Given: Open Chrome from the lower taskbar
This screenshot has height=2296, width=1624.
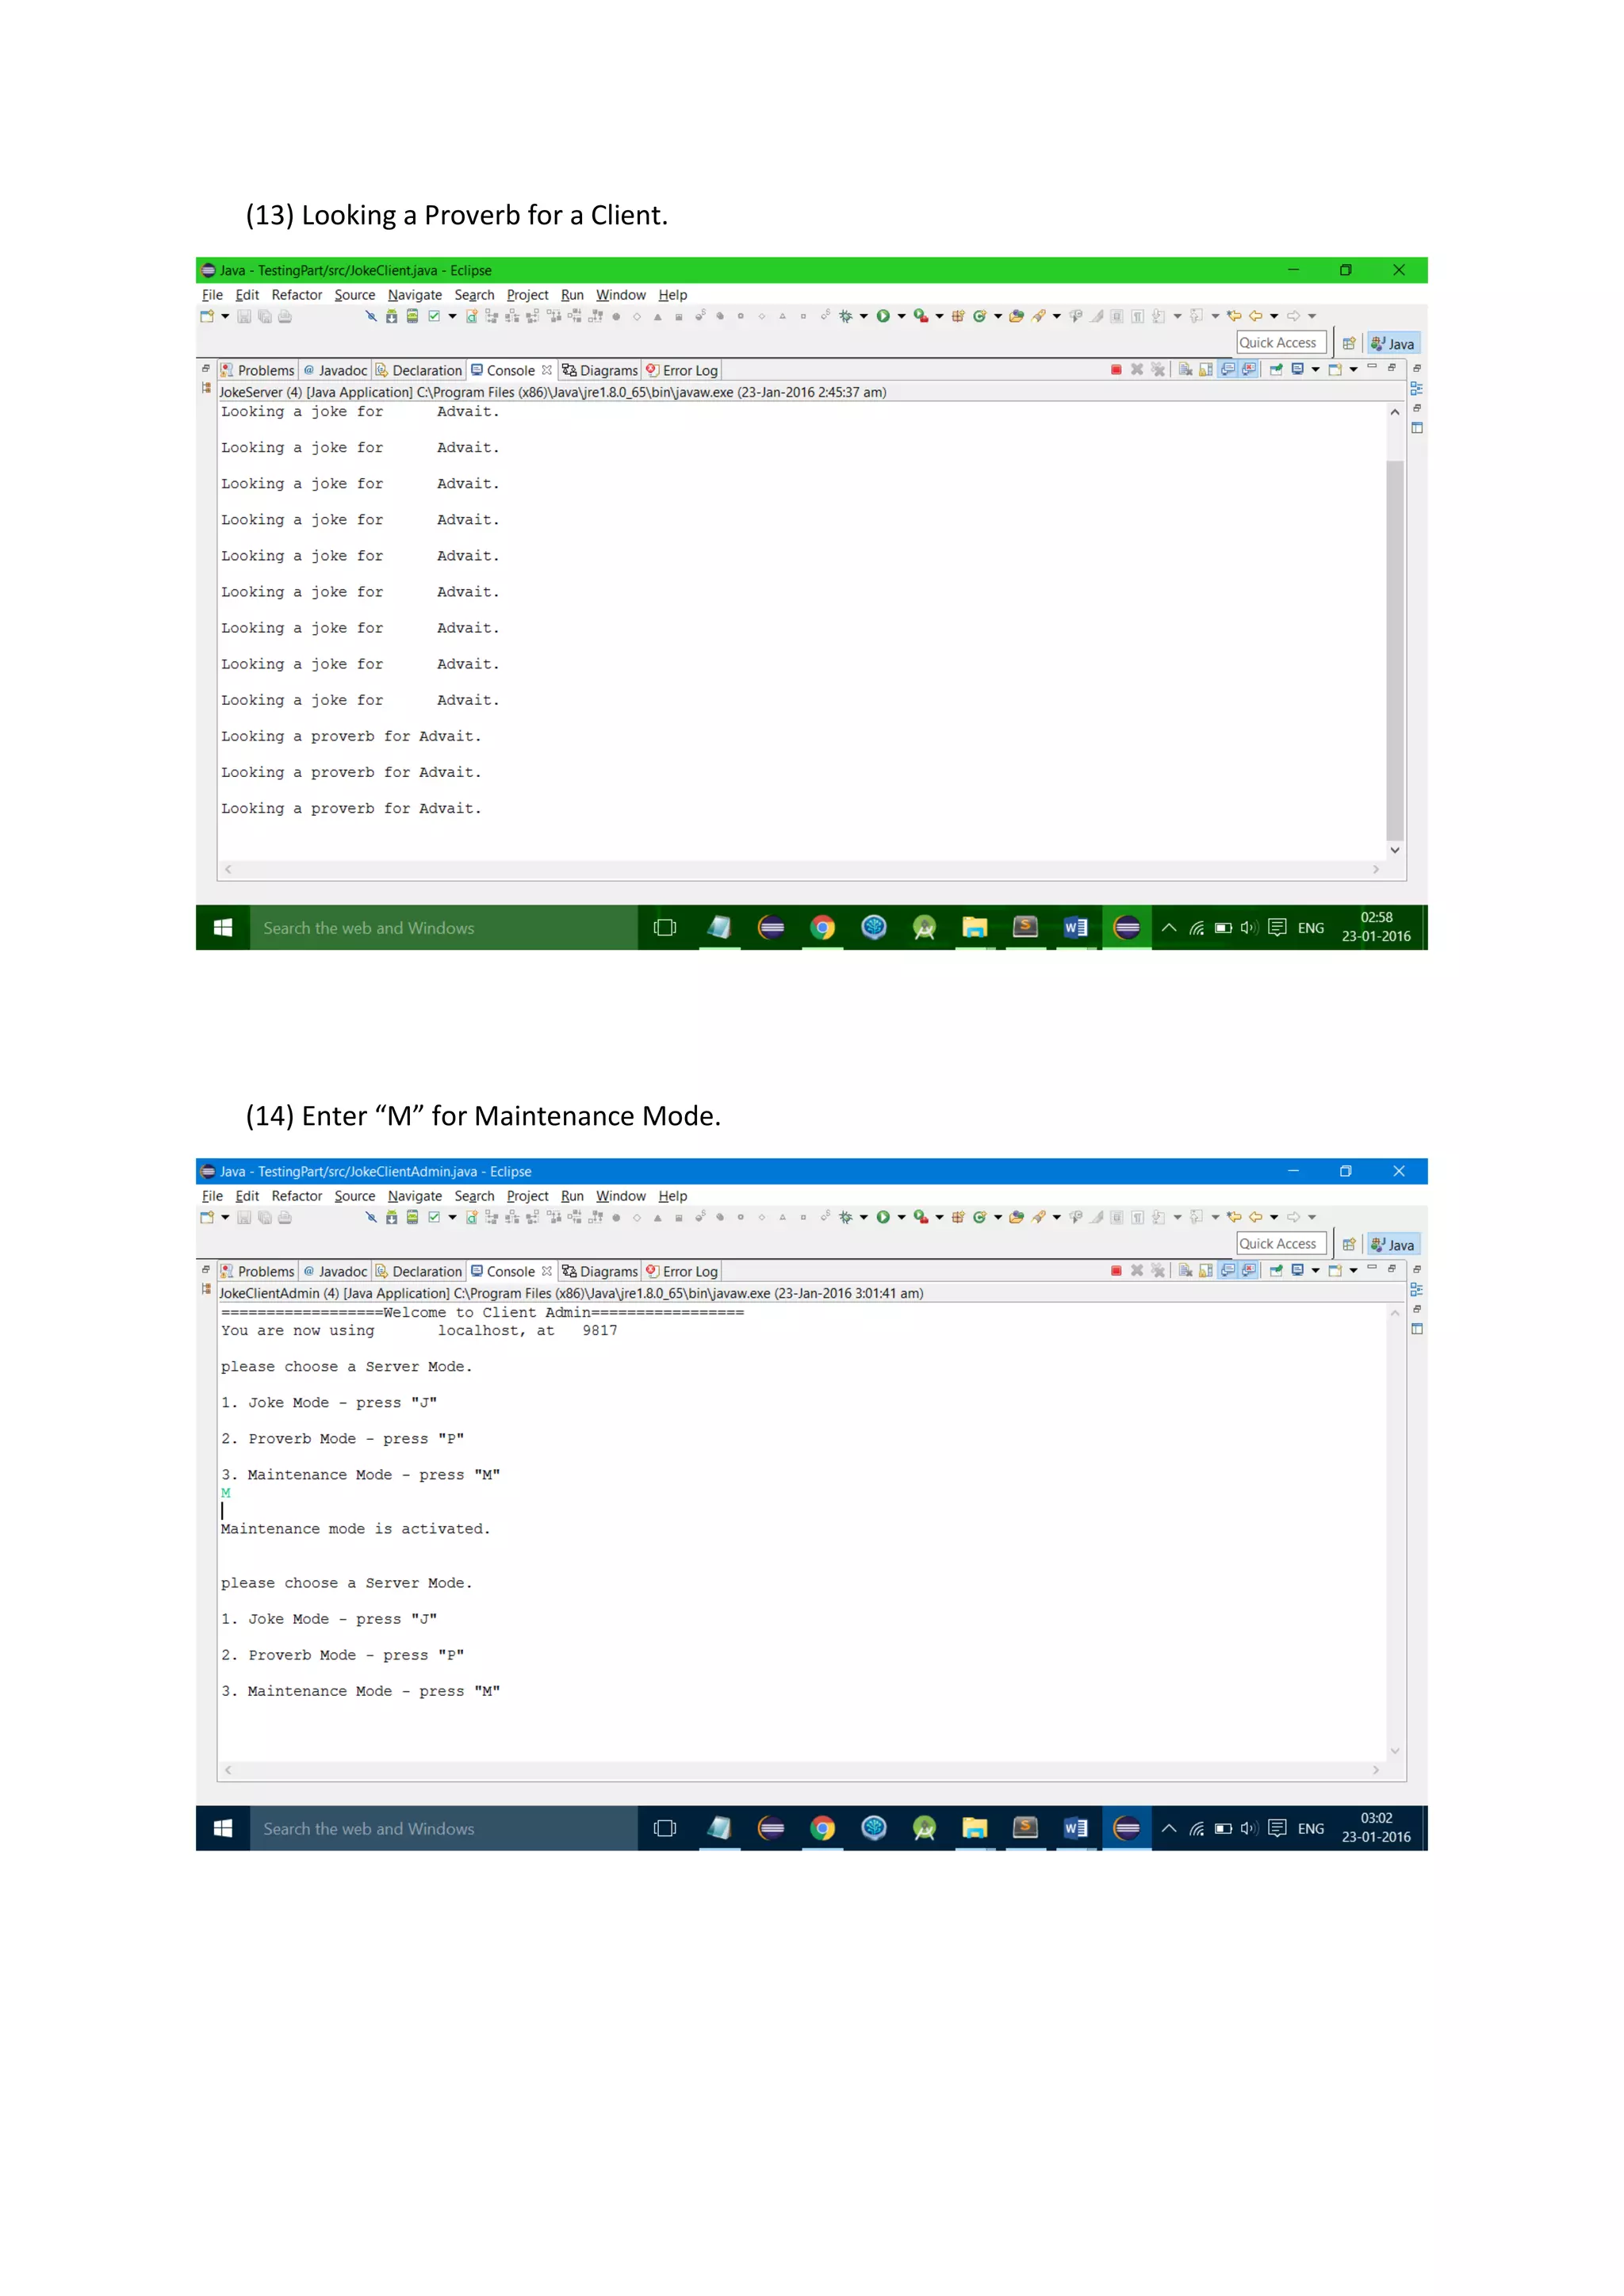Looking at the screenshot, I should pyautogui.click(x=822, y=1828).
